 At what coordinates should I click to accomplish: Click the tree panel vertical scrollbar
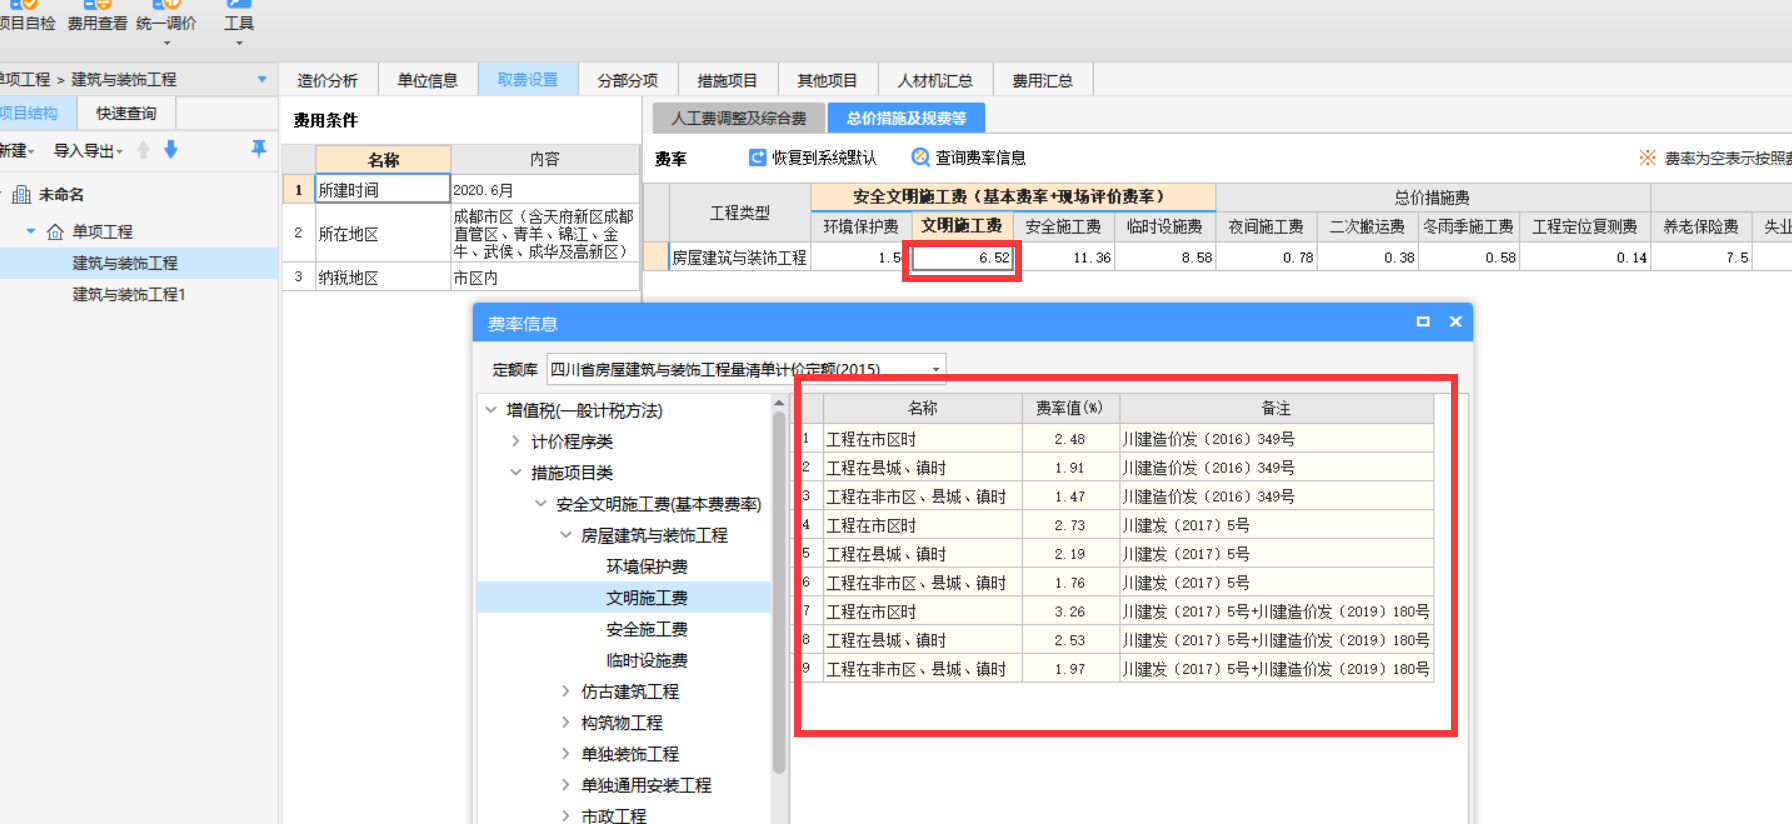[x=779, y=593]
